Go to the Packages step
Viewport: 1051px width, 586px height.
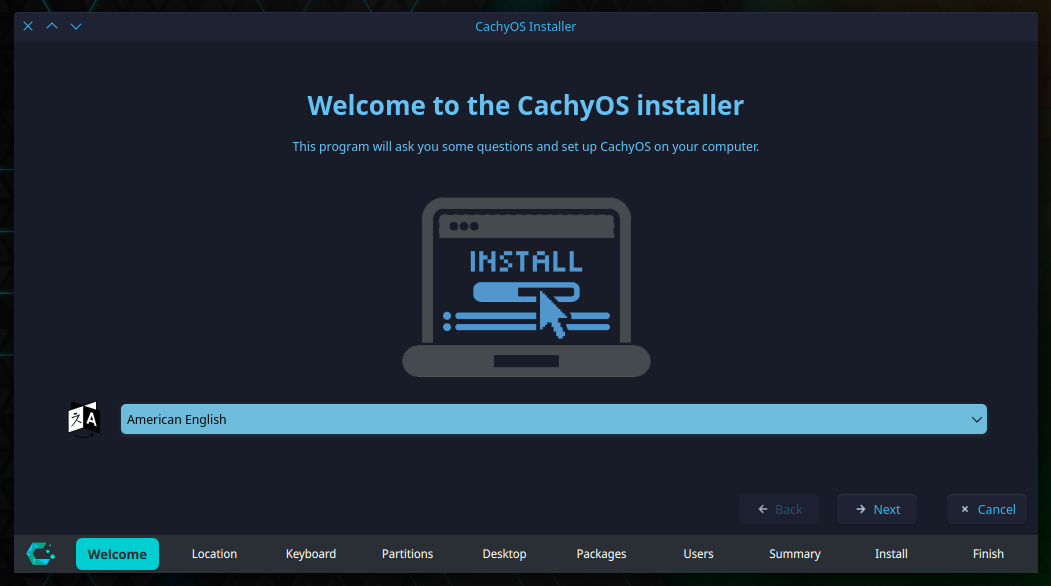(x=601, y=554)
